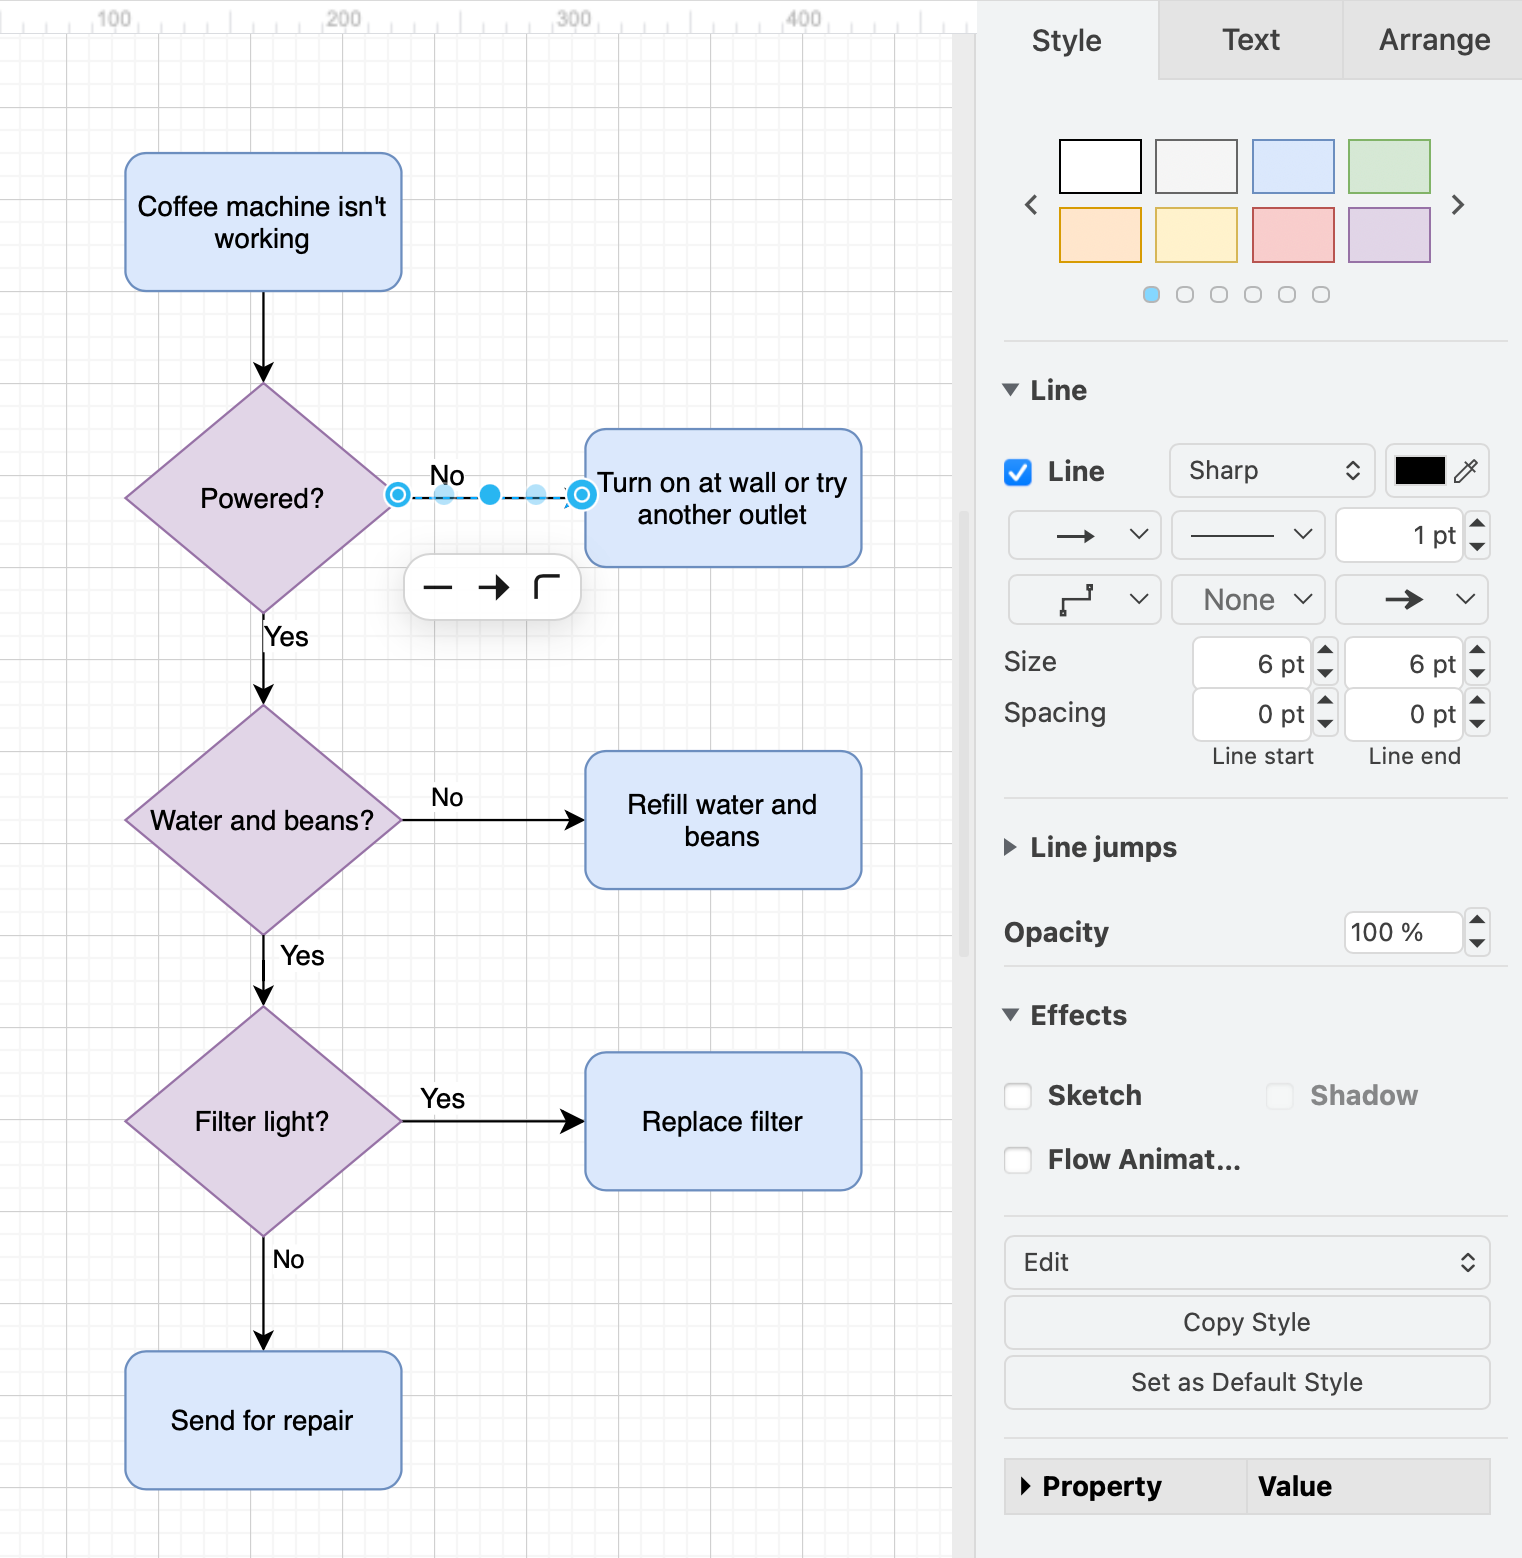Select the 'Refill water and beans' box

(x=723, y=820)
